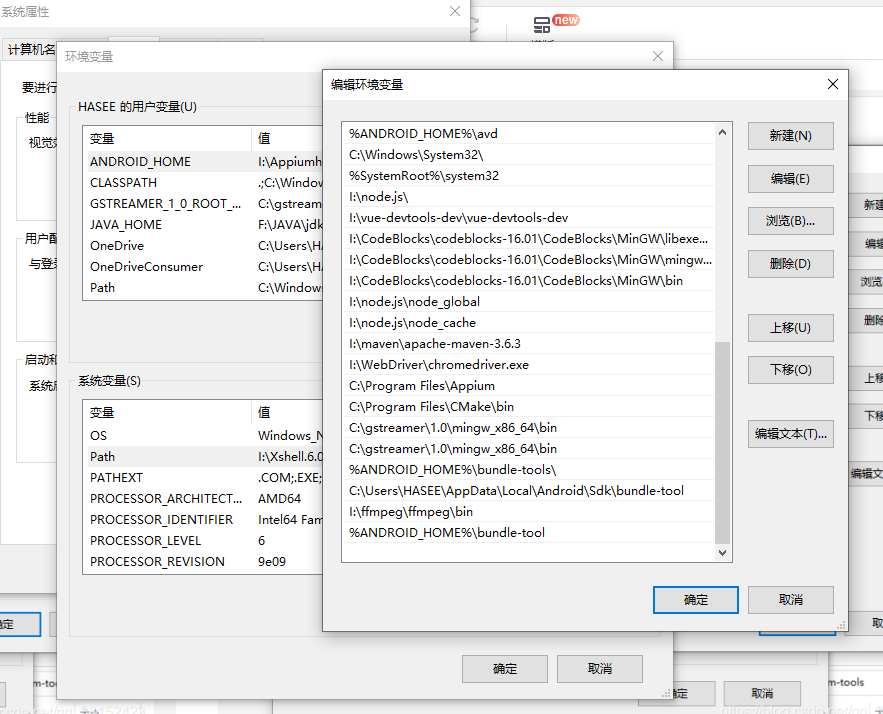Close the 系统属性 window

click(x=455, y=11)
